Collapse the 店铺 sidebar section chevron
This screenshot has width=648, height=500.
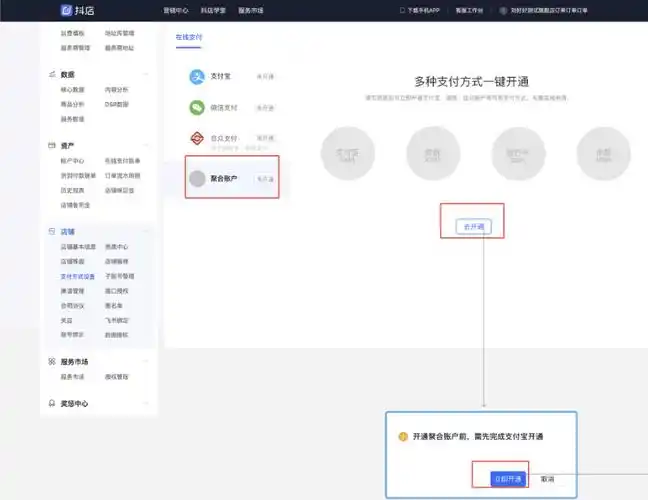click(145, 231)
